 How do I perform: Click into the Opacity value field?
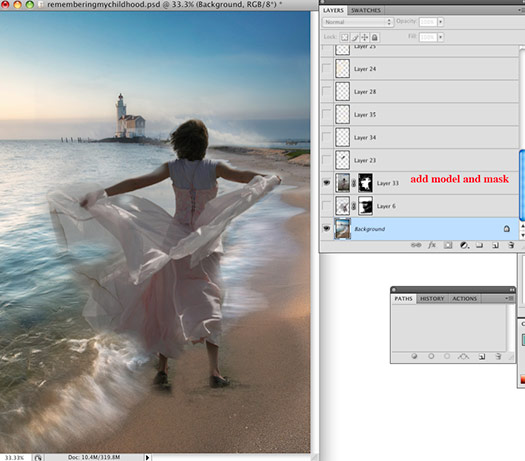428,22
